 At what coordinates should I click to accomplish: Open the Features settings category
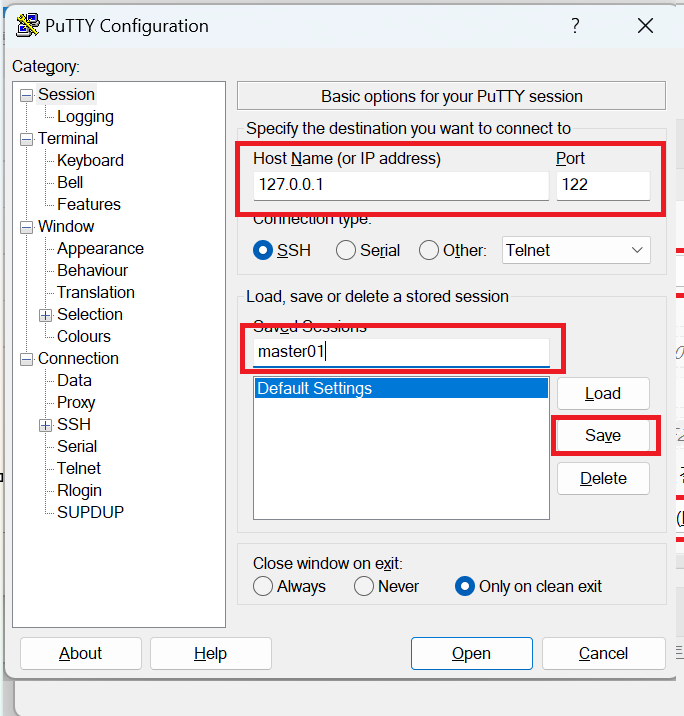coord(89,205)
